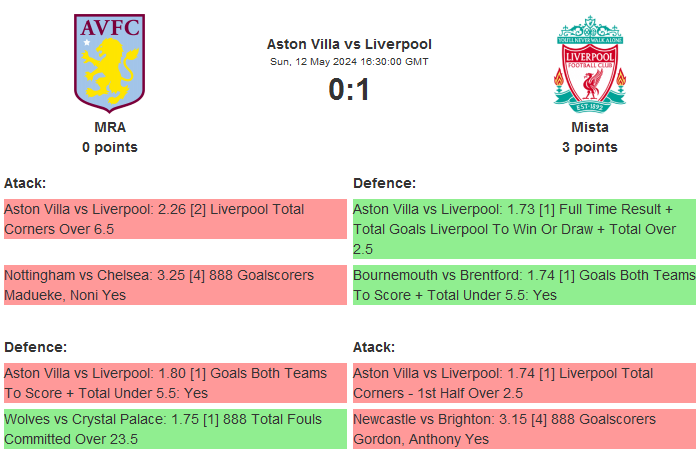Image resolution: width=700 pixels, height=460 pixels.
Task: Click Mista's 3 points label
Action: pyautogui.click(x=590, y=147)
